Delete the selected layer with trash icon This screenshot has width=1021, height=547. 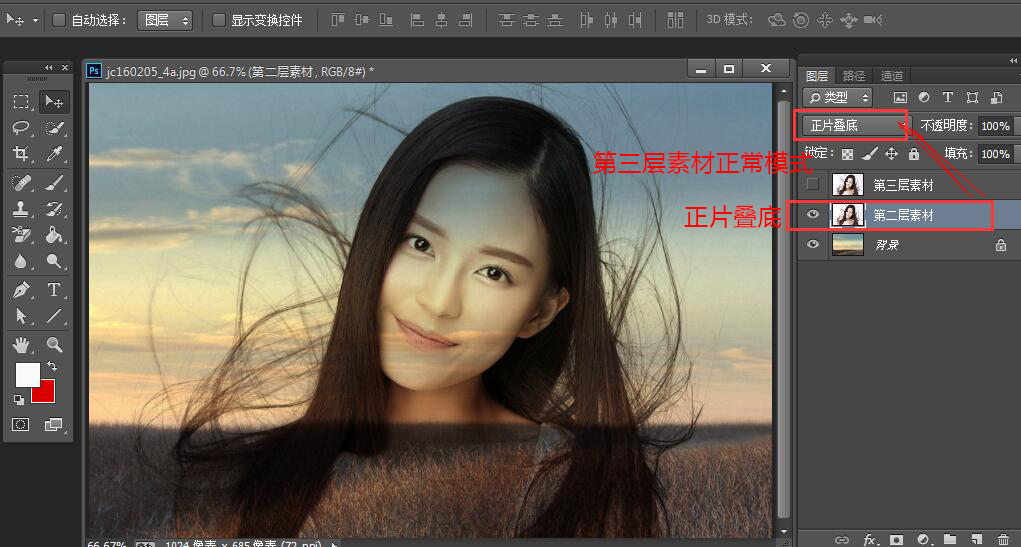pos(1003,539)
